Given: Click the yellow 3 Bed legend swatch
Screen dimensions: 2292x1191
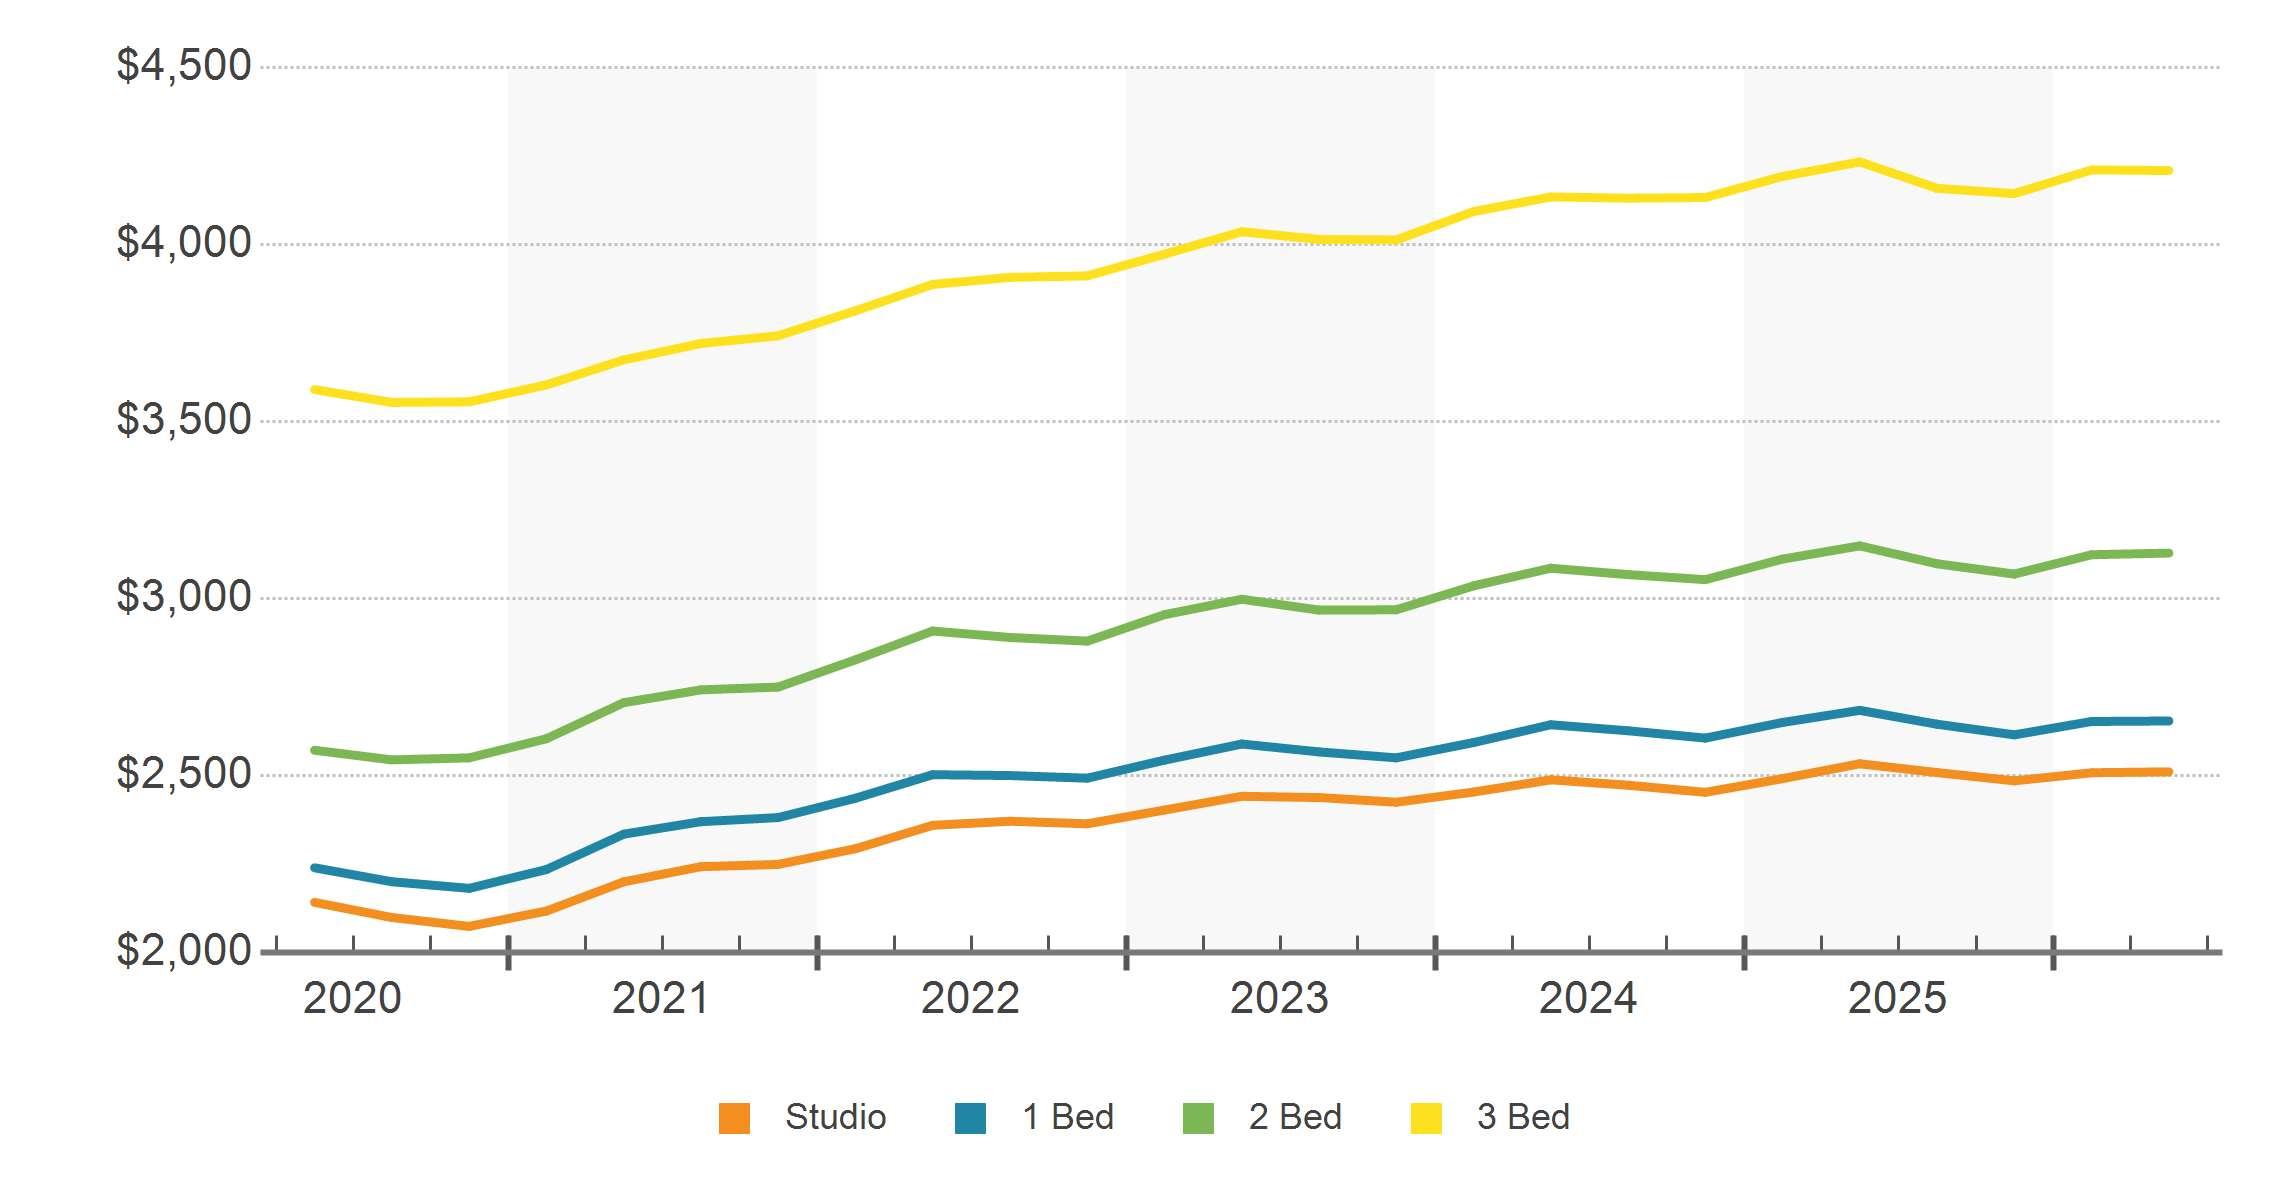Looking at the screenshot, I should (x=1426, y=1118).
